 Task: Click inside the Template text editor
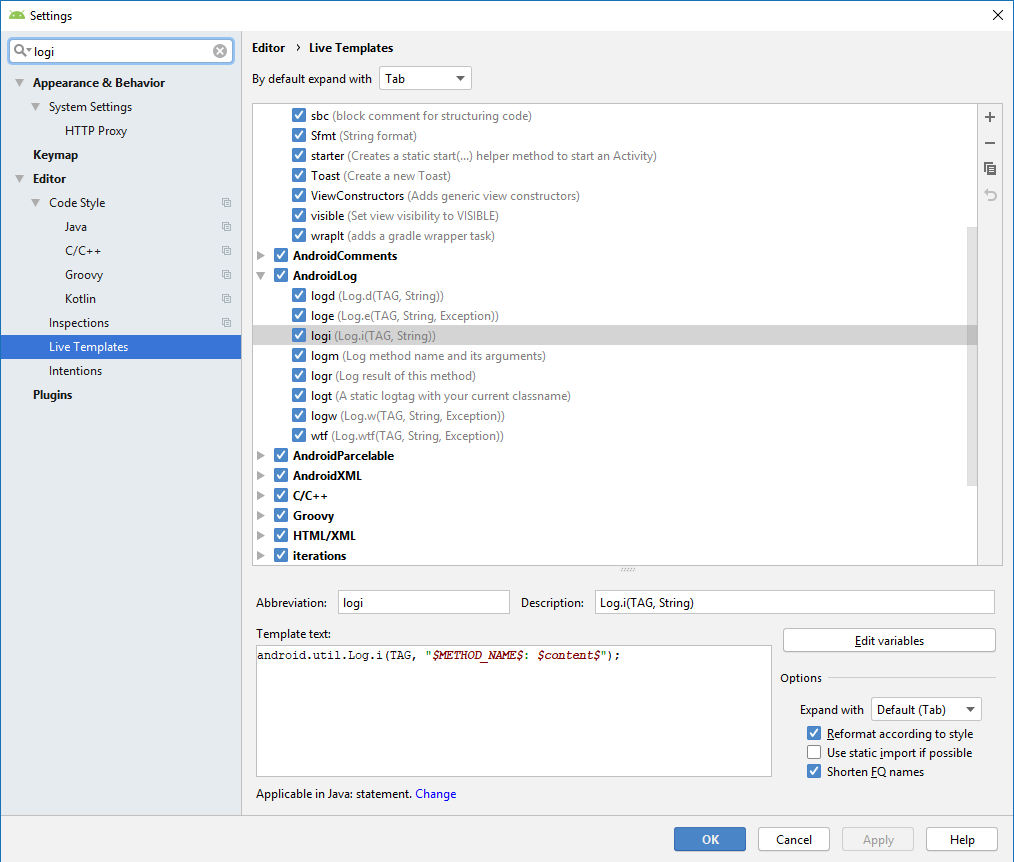513,711
